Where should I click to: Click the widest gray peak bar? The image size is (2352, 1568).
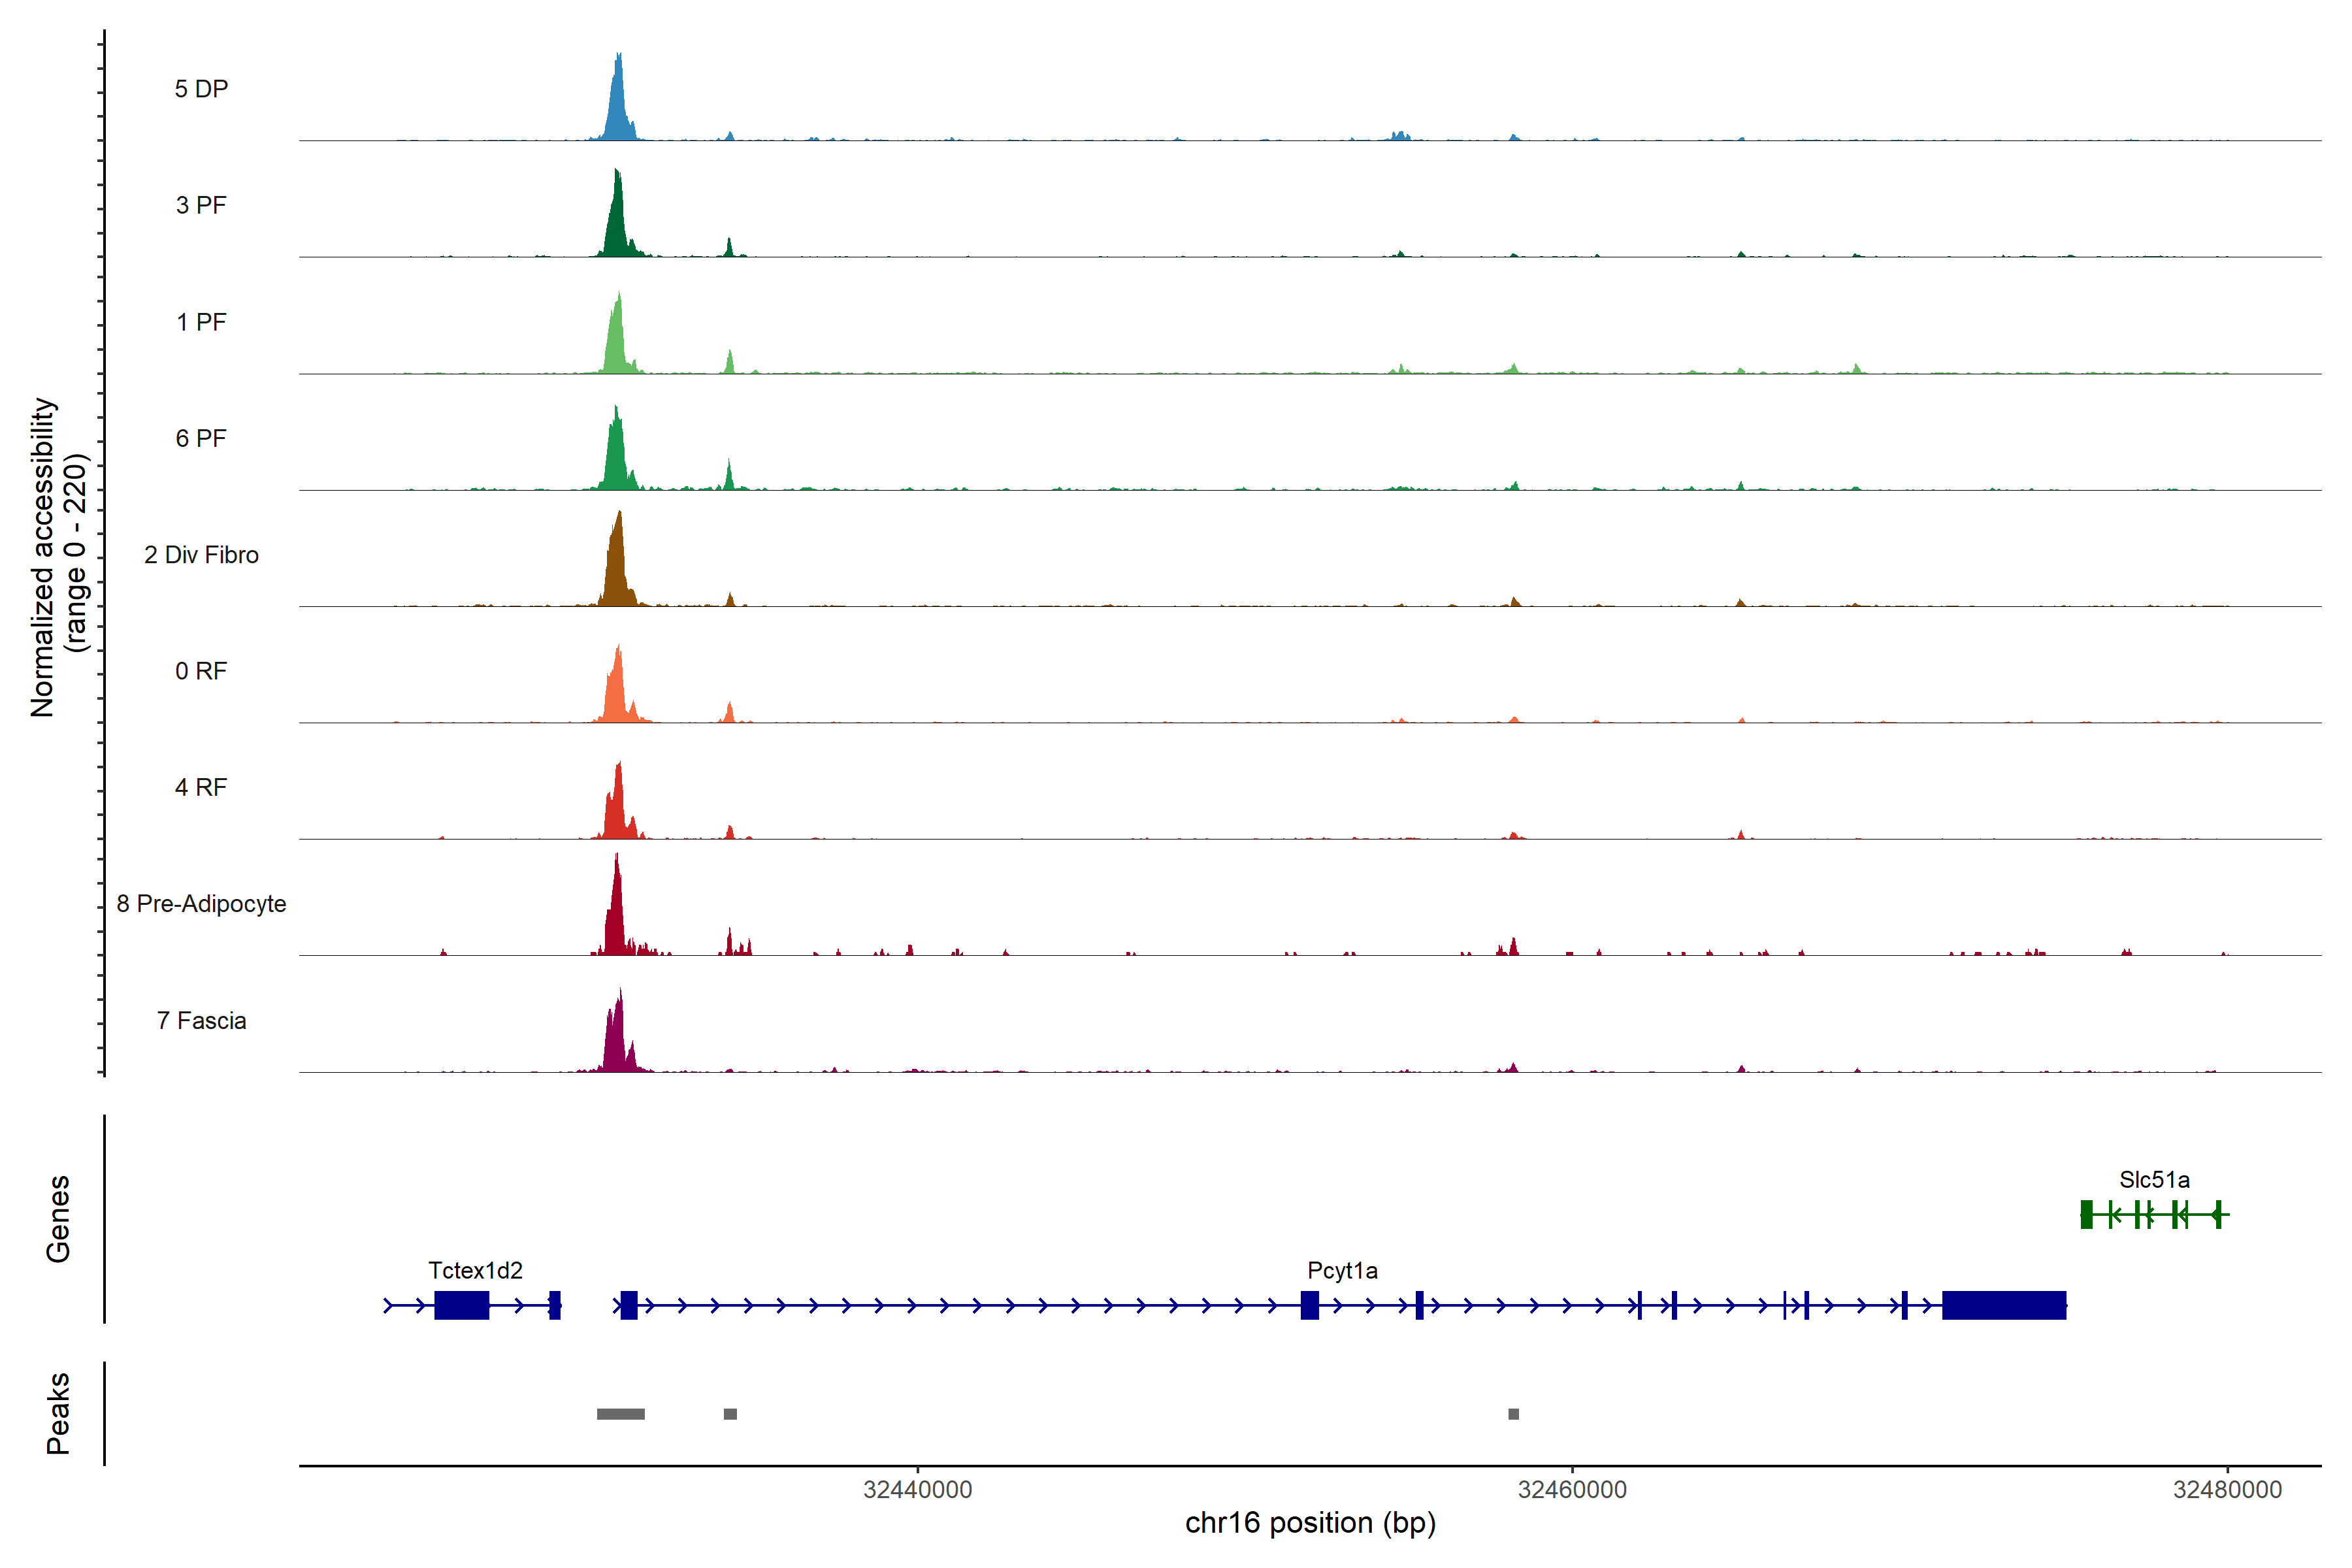tap(620, 1414)
